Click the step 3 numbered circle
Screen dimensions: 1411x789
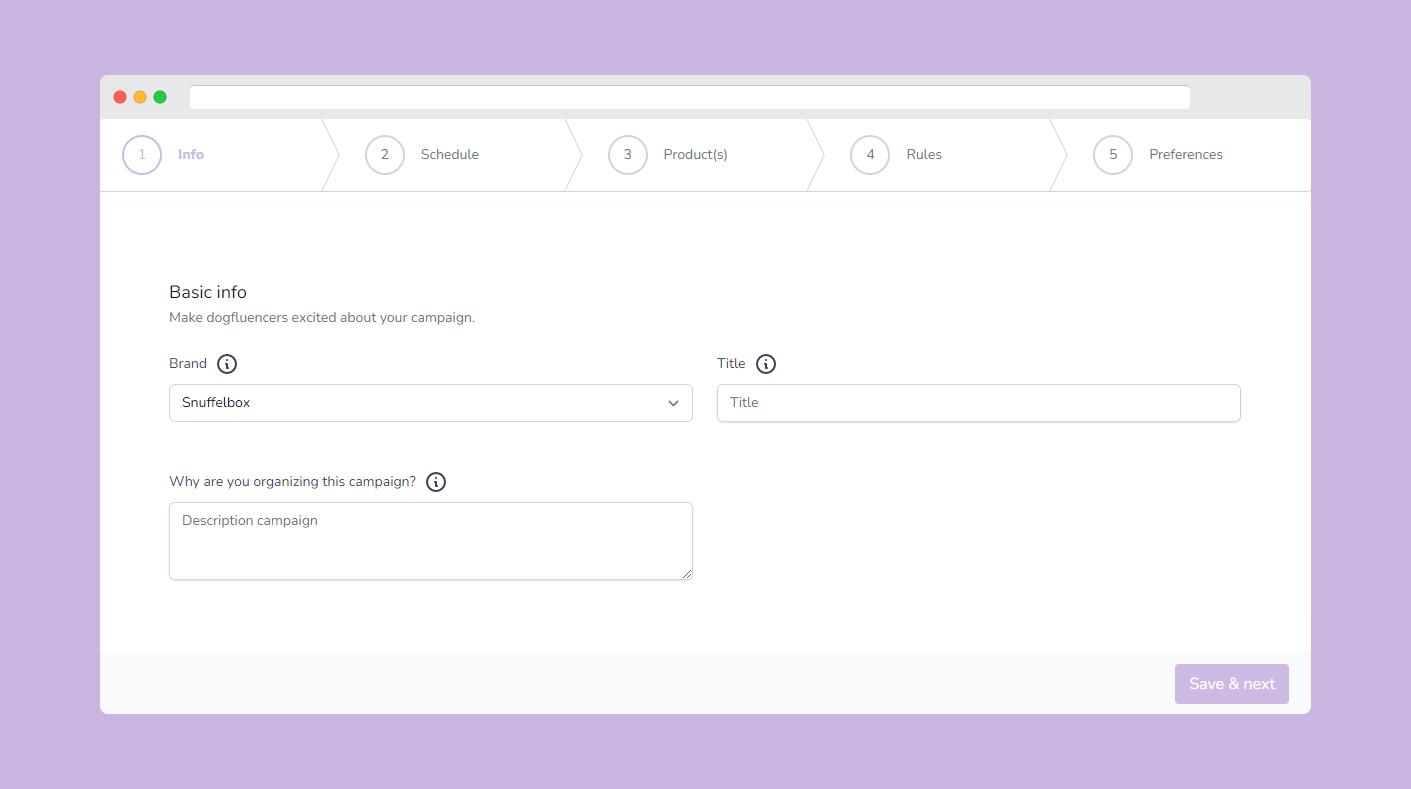628,155
